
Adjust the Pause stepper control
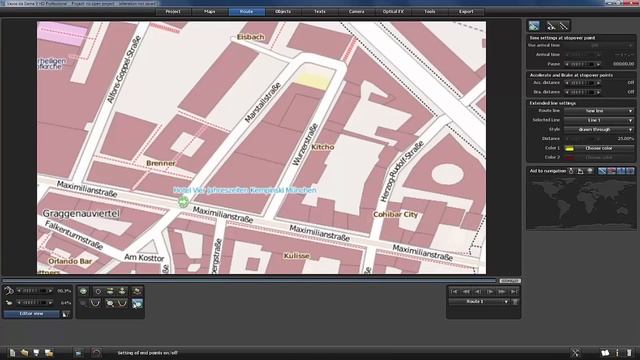[582, 64]
